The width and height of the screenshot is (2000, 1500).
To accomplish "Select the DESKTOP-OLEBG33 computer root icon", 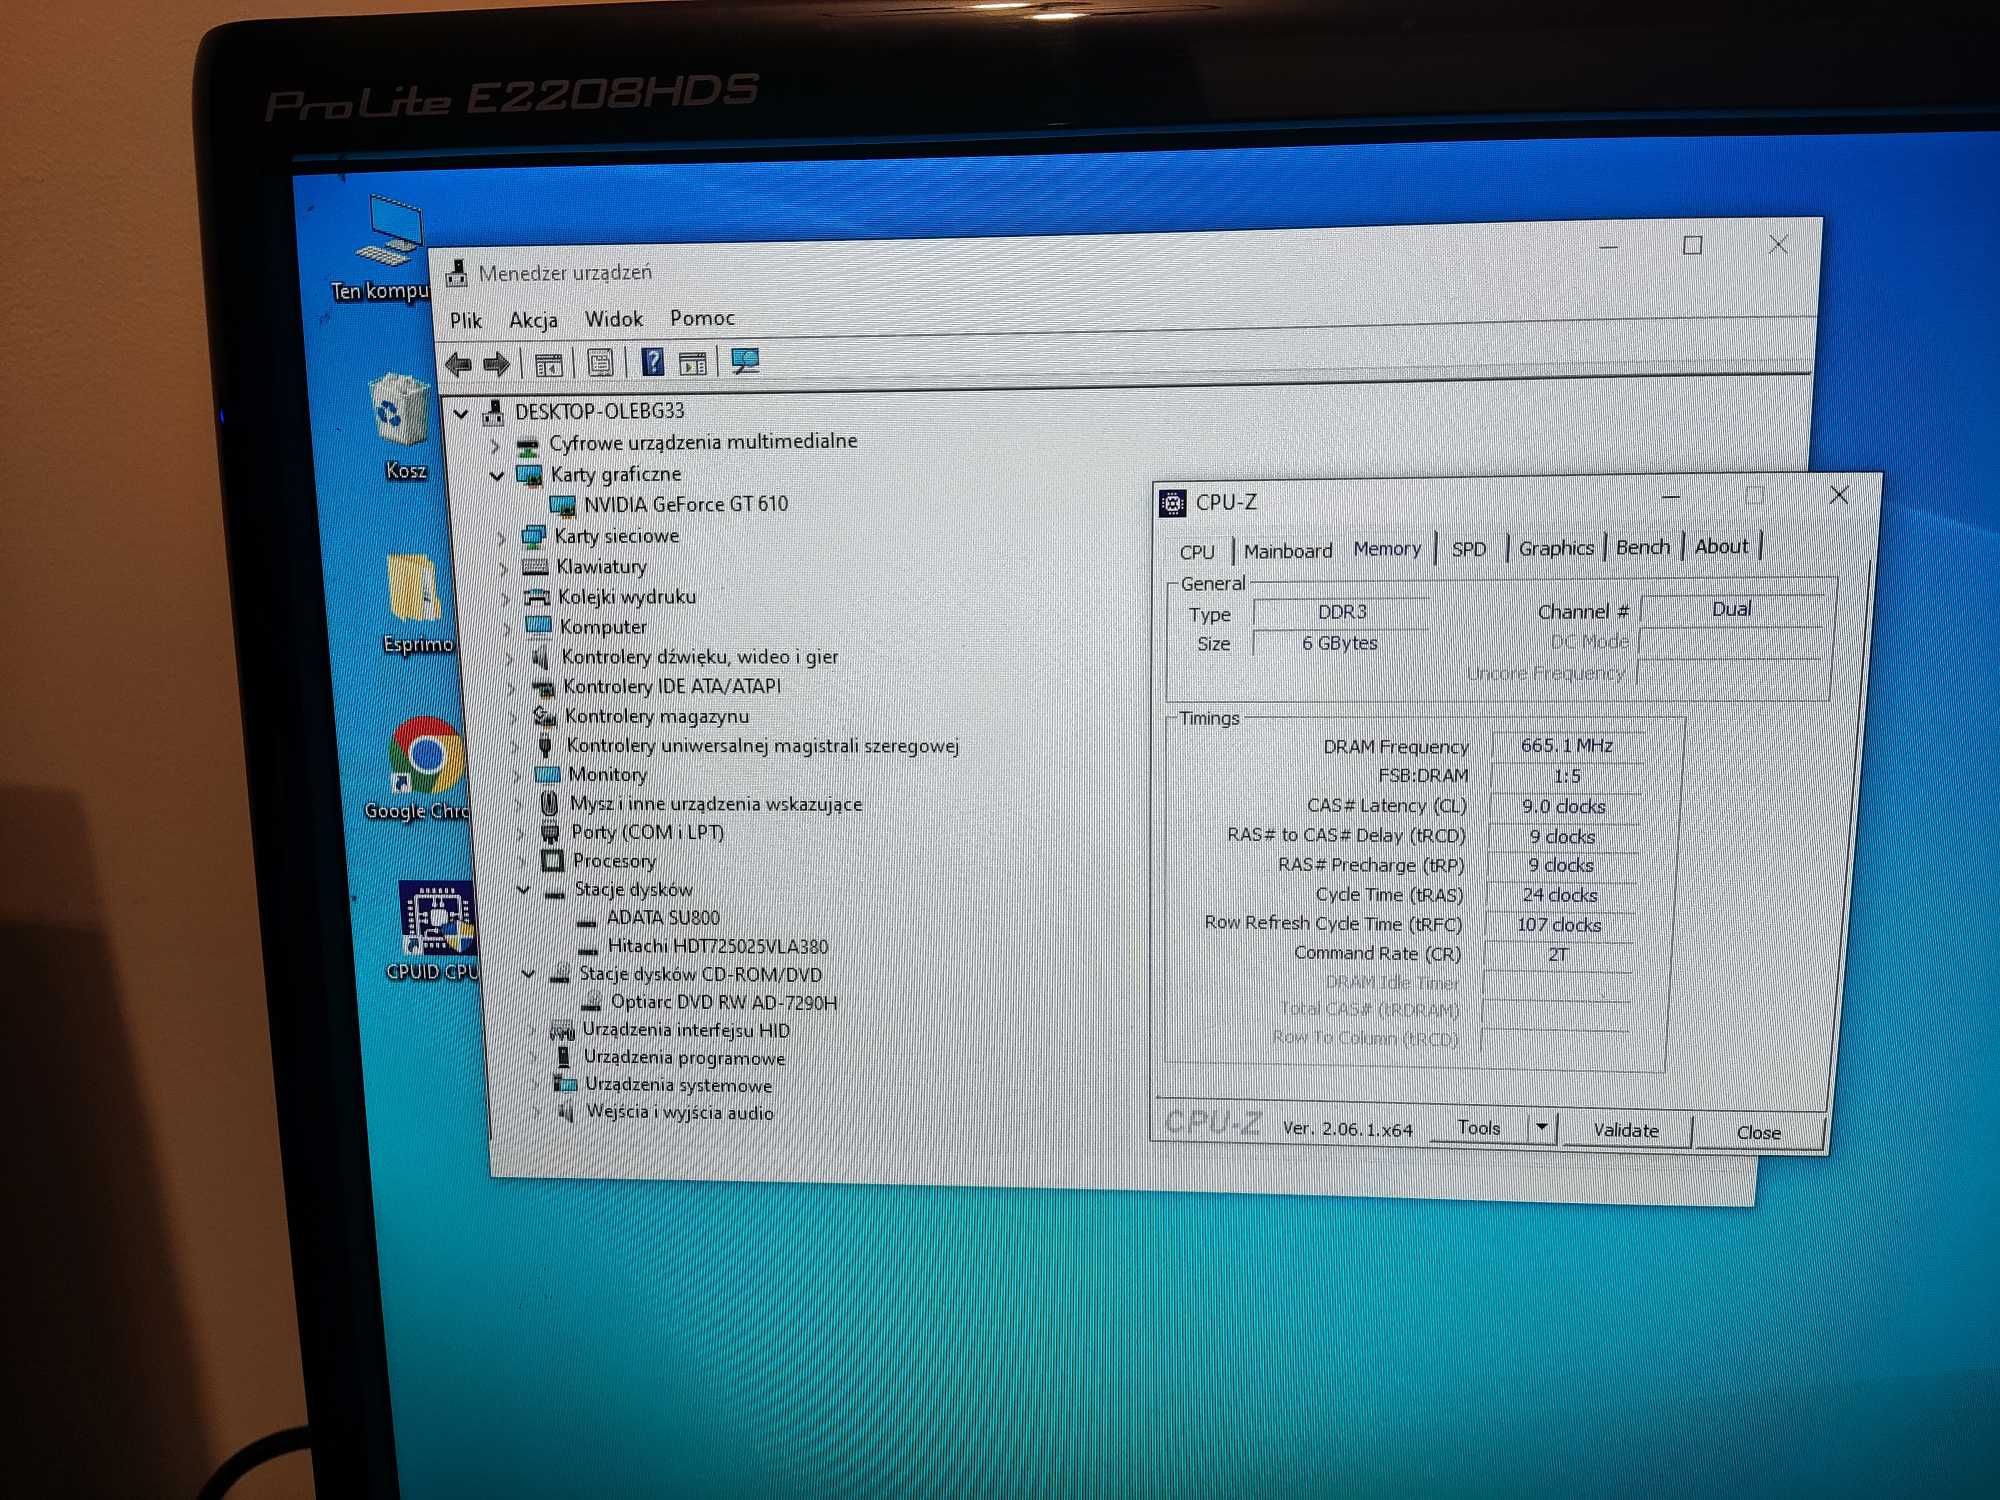I will pyautogui.click(x=493, y=412).
